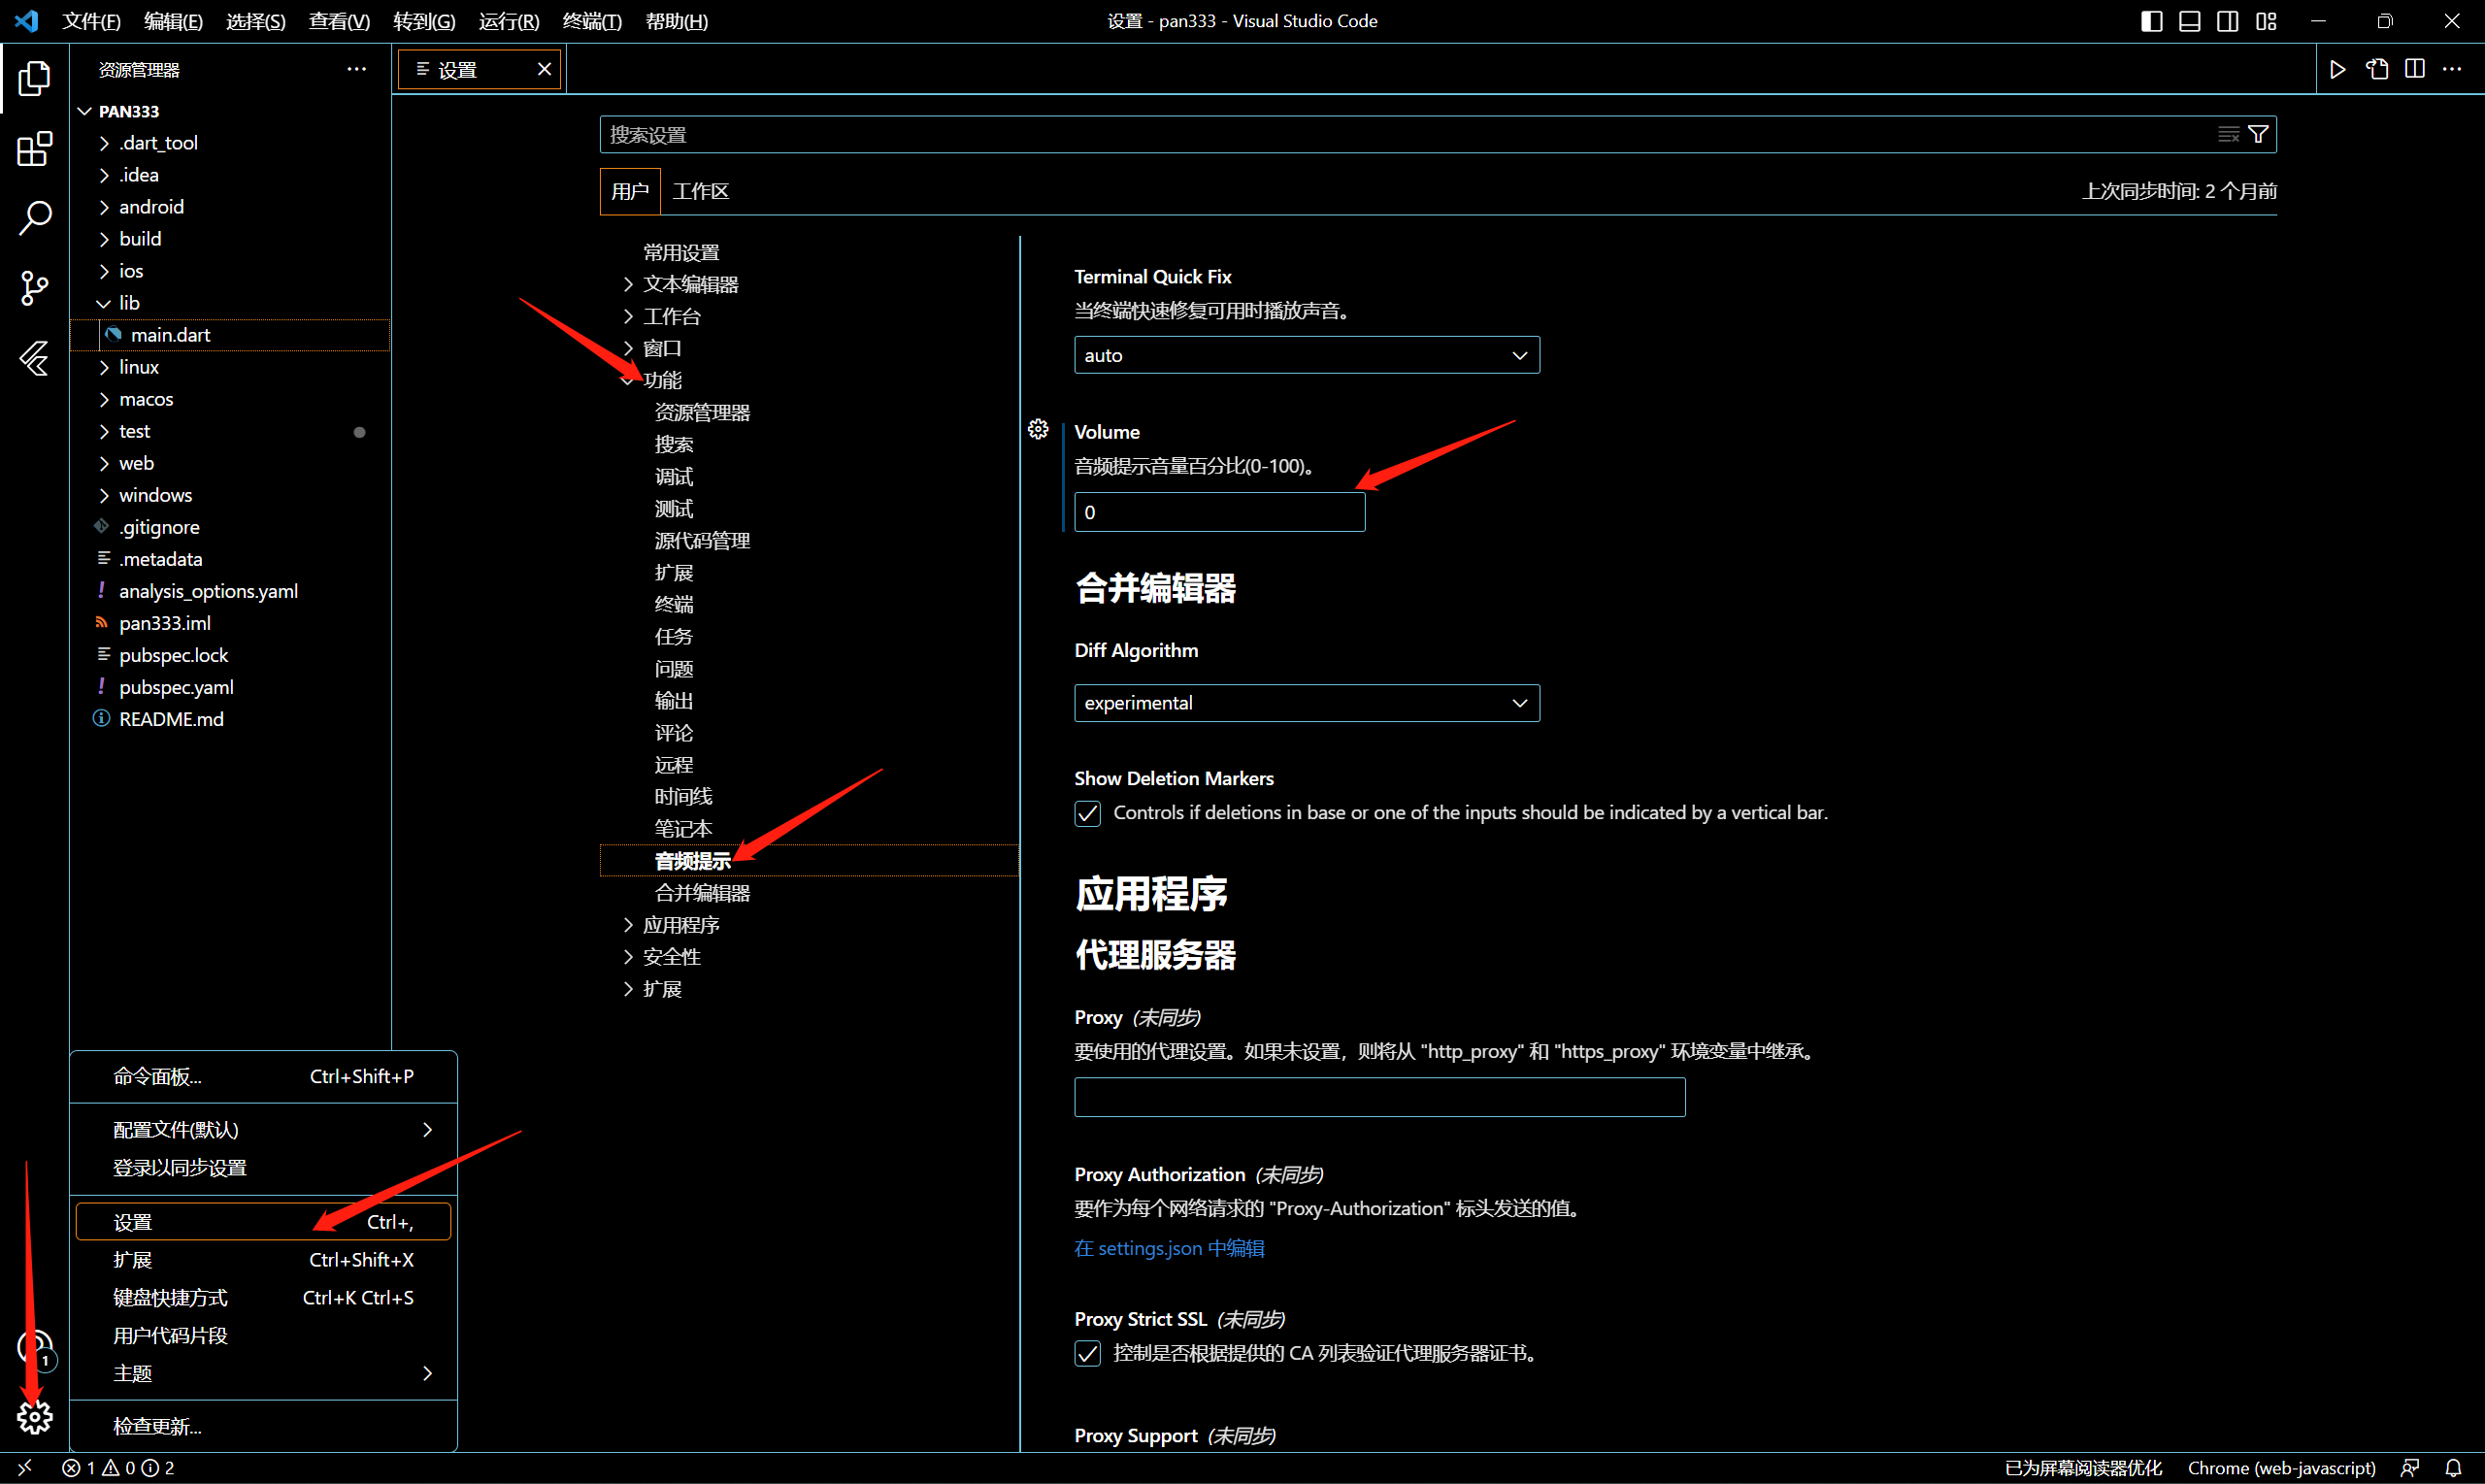Toggle Show Deletion Markers checkbox
This screenshot has width=2485, height=1484.
pyautogui.click(x=1087, y=813)
